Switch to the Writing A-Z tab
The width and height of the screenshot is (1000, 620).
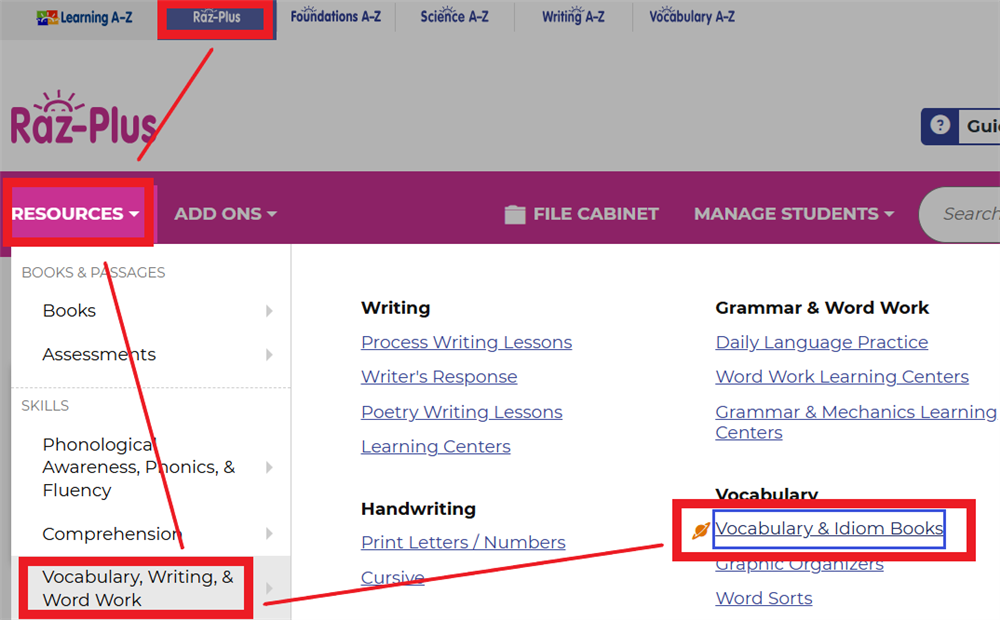point(573,17)
